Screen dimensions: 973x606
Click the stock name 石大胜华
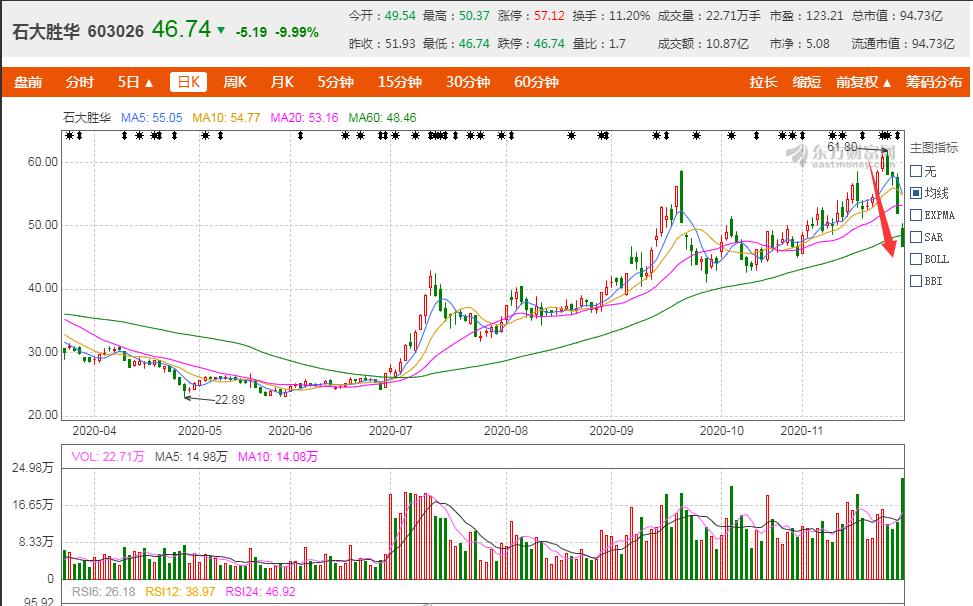pyautogui.click(x=46, y=31)
